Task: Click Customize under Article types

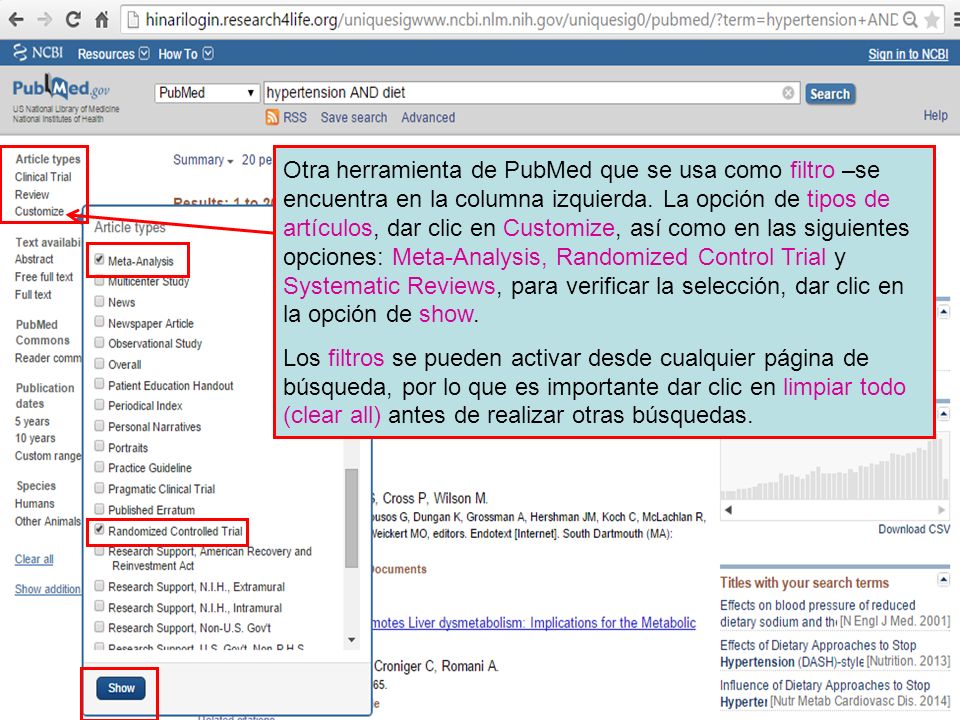Action: 39,211
